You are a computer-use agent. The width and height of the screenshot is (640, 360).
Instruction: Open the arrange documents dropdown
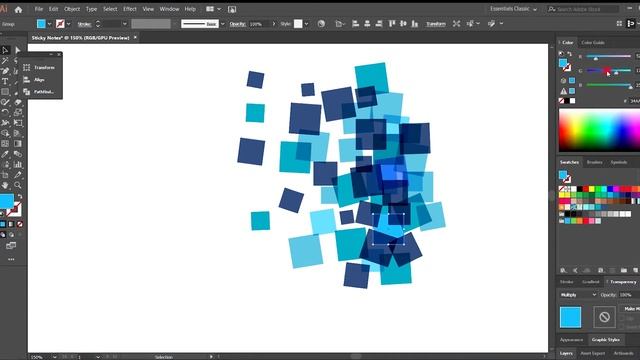coord(219,9)
